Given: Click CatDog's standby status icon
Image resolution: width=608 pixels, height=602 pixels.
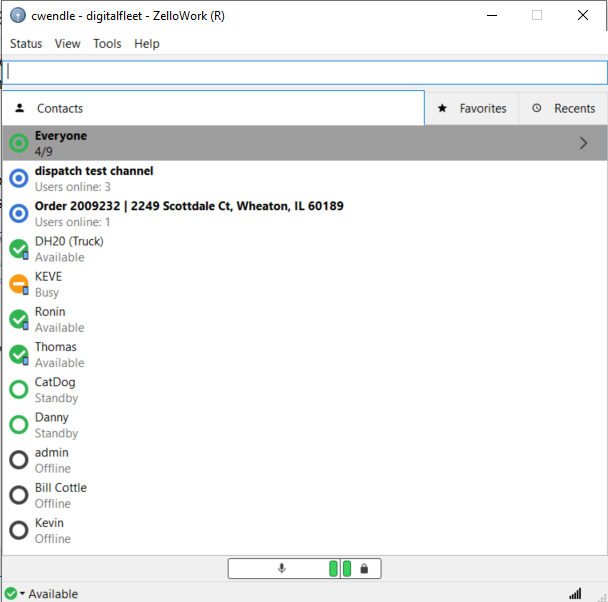Looking at the screenshot, I should pos(18,390).
